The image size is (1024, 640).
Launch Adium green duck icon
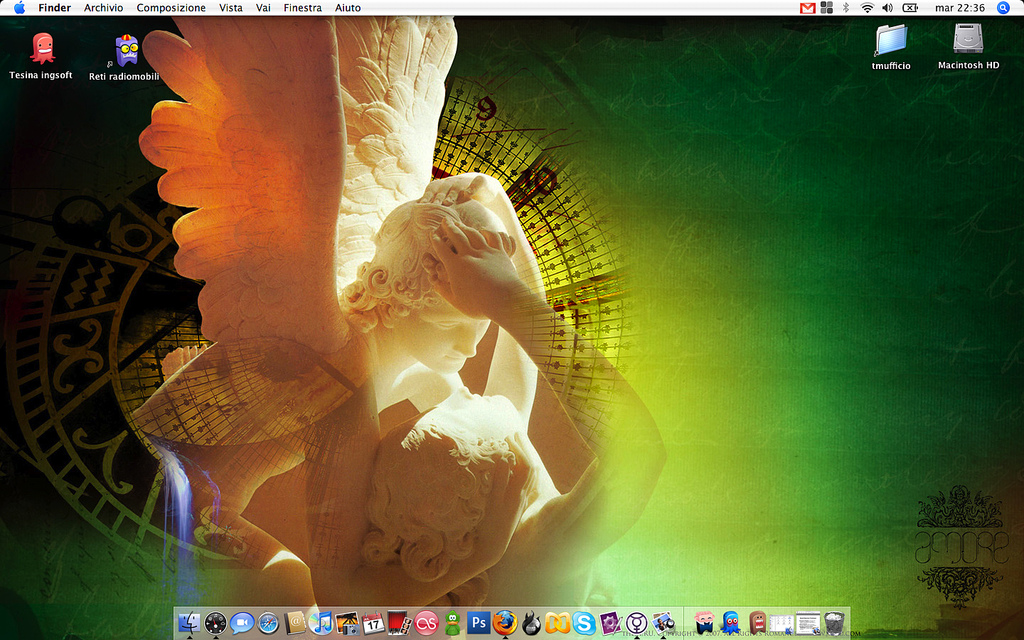coord(452,623)
